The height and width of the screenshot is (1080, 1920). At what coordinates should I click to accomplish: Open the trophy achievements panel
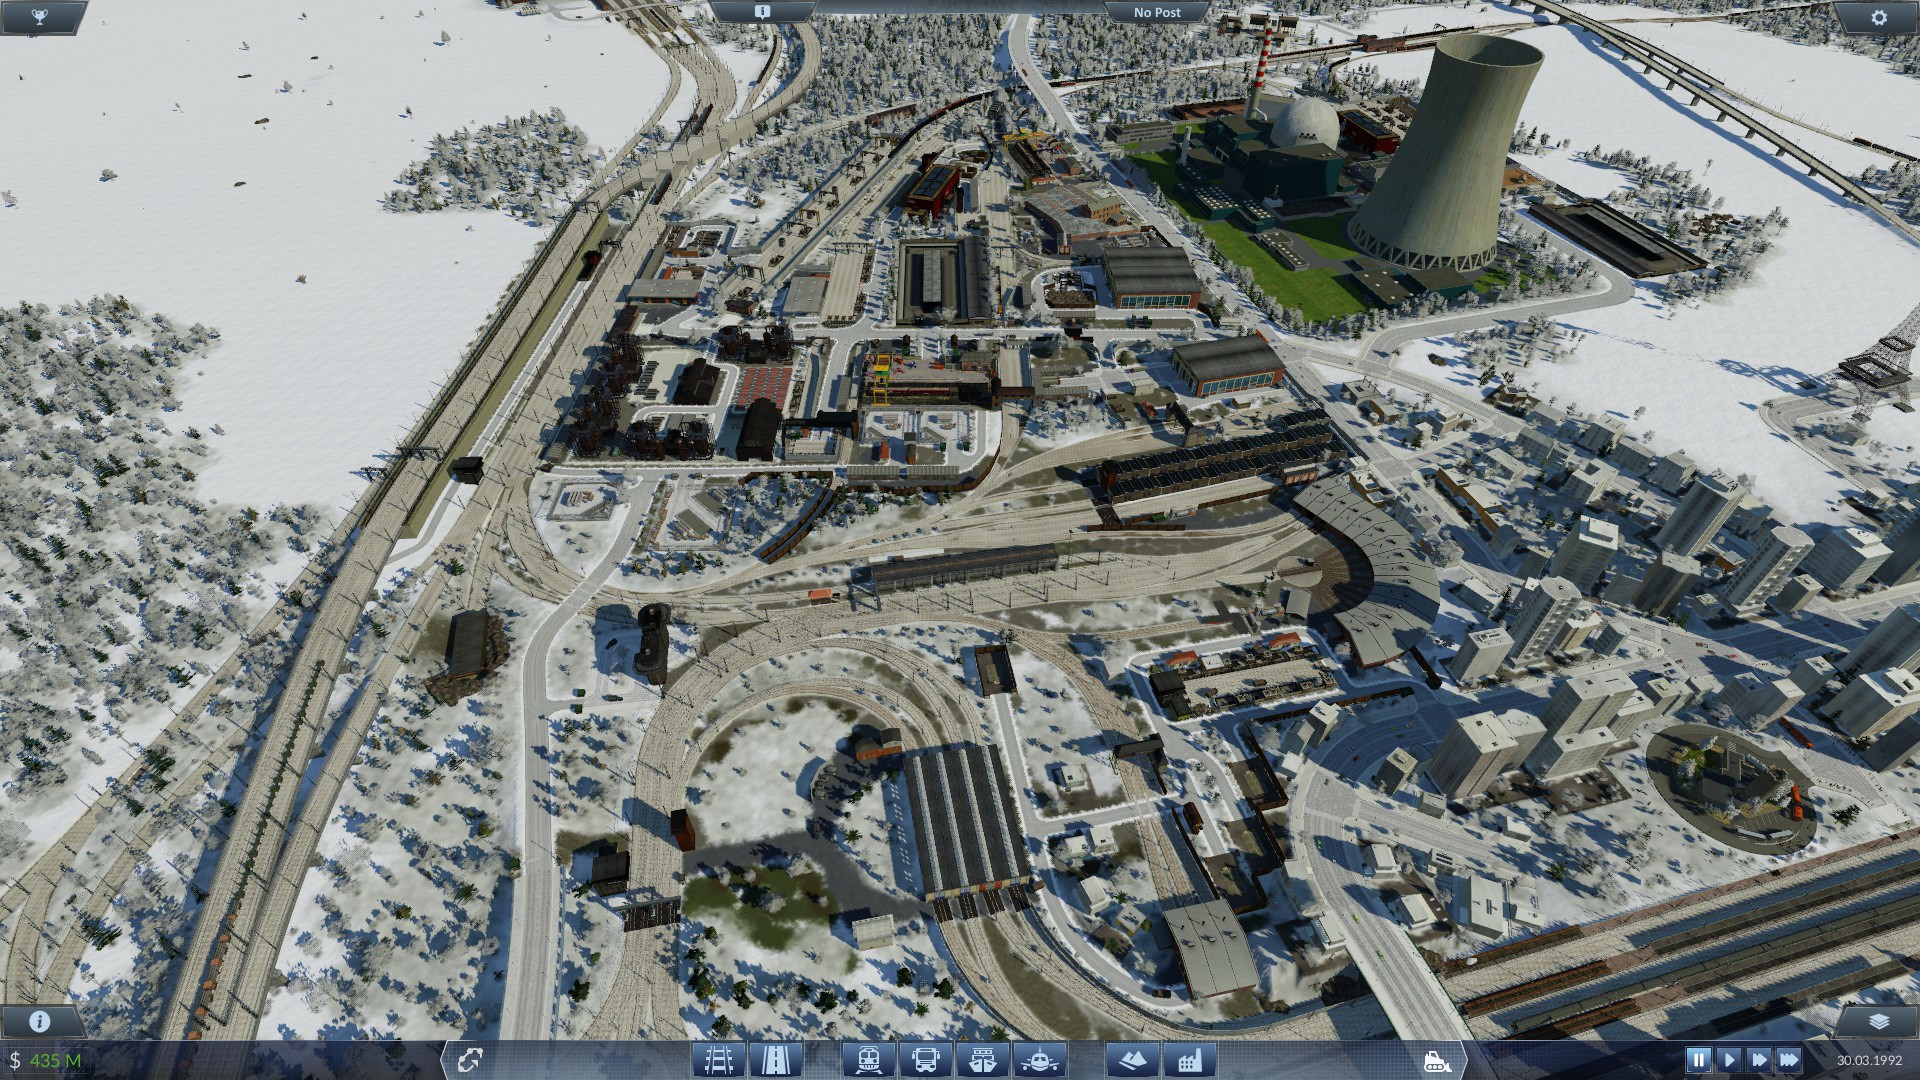pos(41,17)
